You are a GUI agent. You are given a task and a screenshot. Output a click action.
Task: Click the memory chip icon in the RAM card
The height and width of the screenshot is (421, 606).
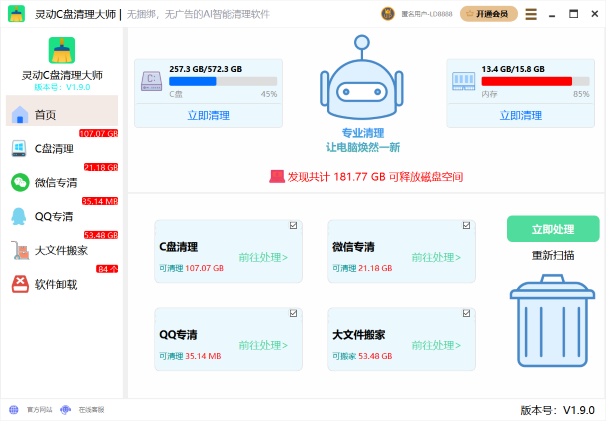pos(463,81)
